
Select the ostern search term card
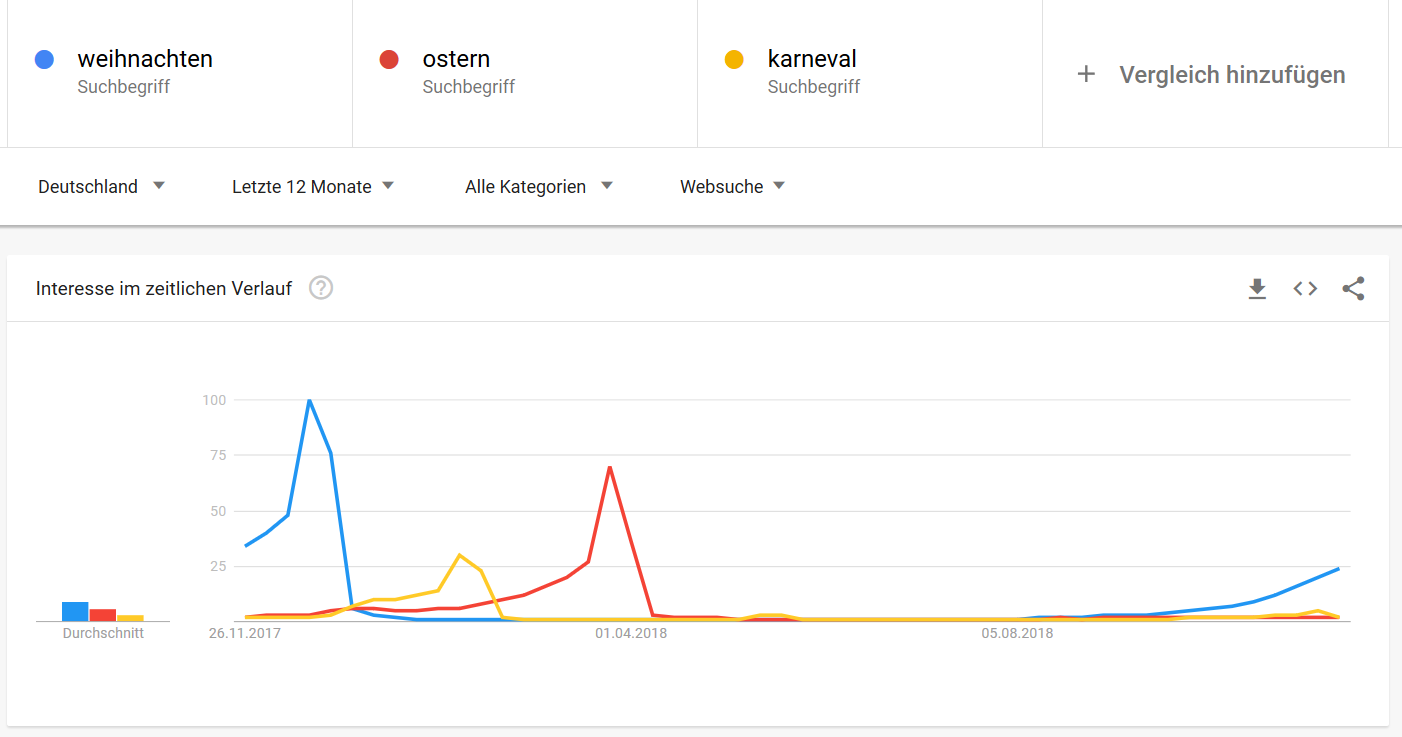525,70
